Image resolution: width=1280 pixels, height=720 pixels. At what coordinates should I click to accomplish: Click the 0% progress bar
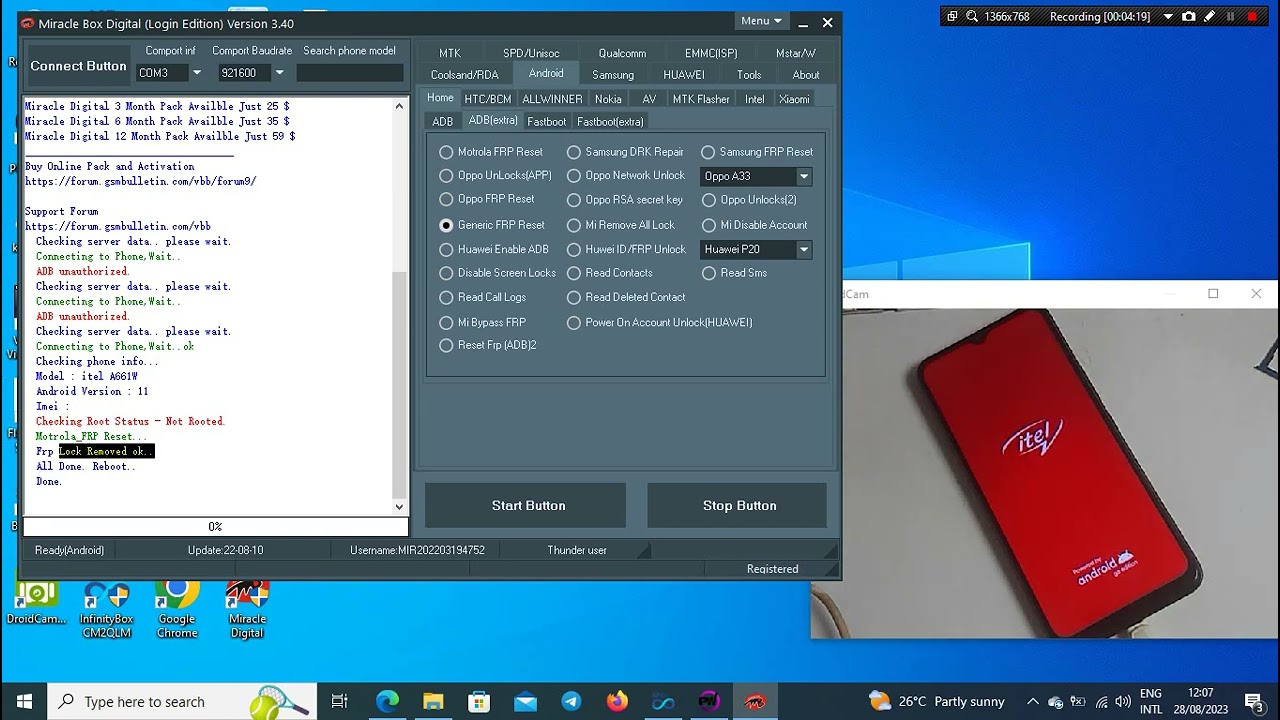(215, 526)
